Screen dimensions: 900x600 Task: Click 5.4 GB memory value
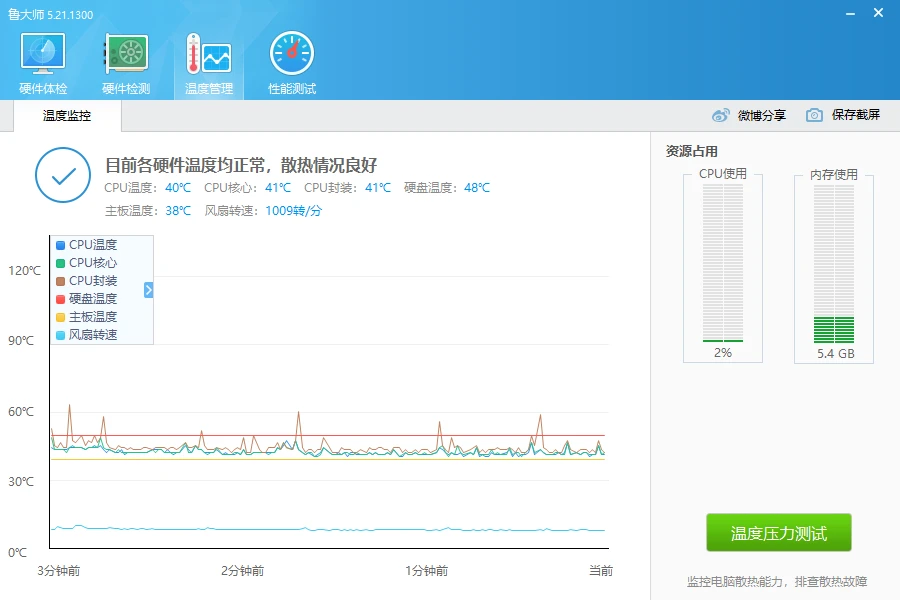click(x=836, y=354)
